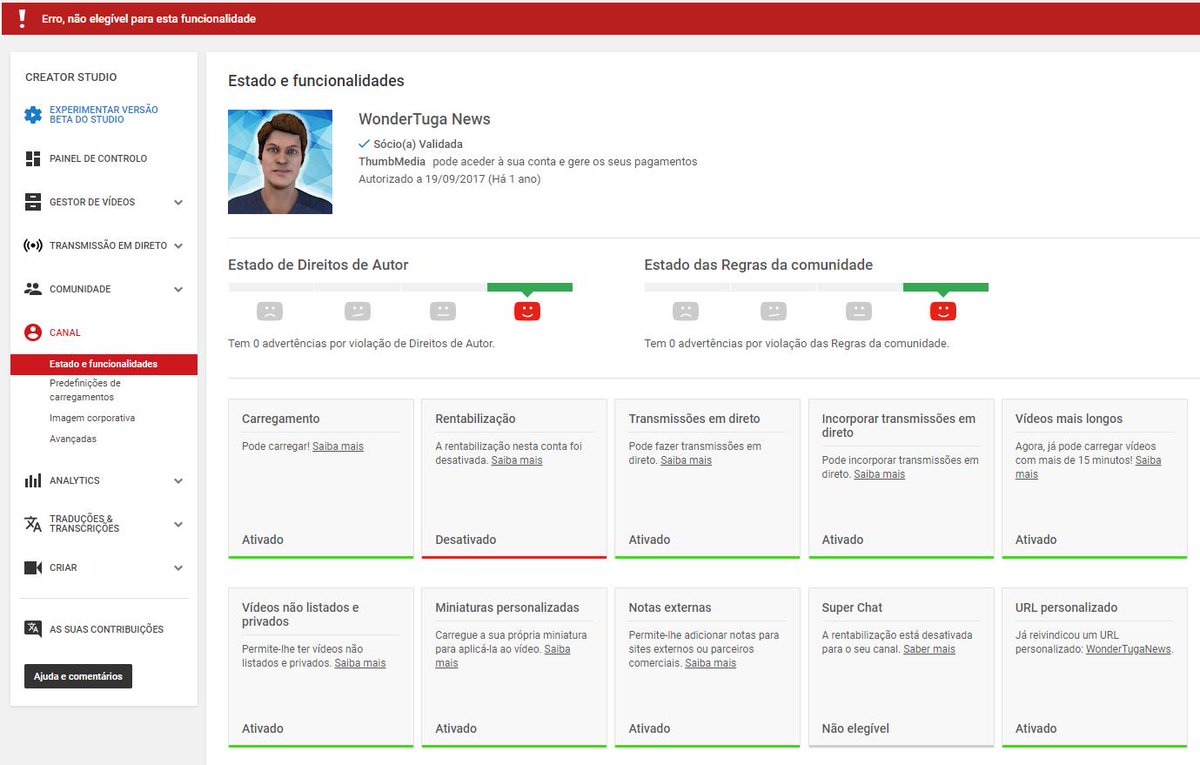The width and height of the screenshot is (1200, 765).
Task: Select Estado e funcionalidades submenu item
Action: click(104, 364)
